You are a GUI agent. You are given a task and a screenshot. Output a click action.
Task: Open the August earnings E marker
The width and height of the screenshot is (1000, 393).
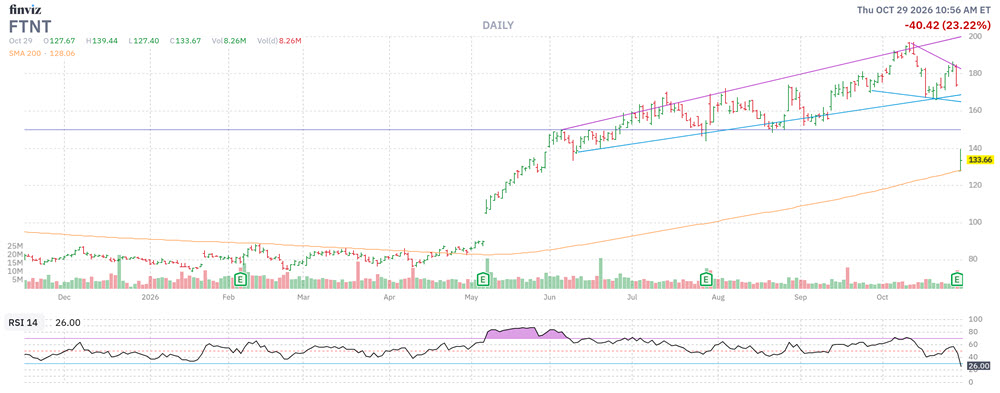706,279
